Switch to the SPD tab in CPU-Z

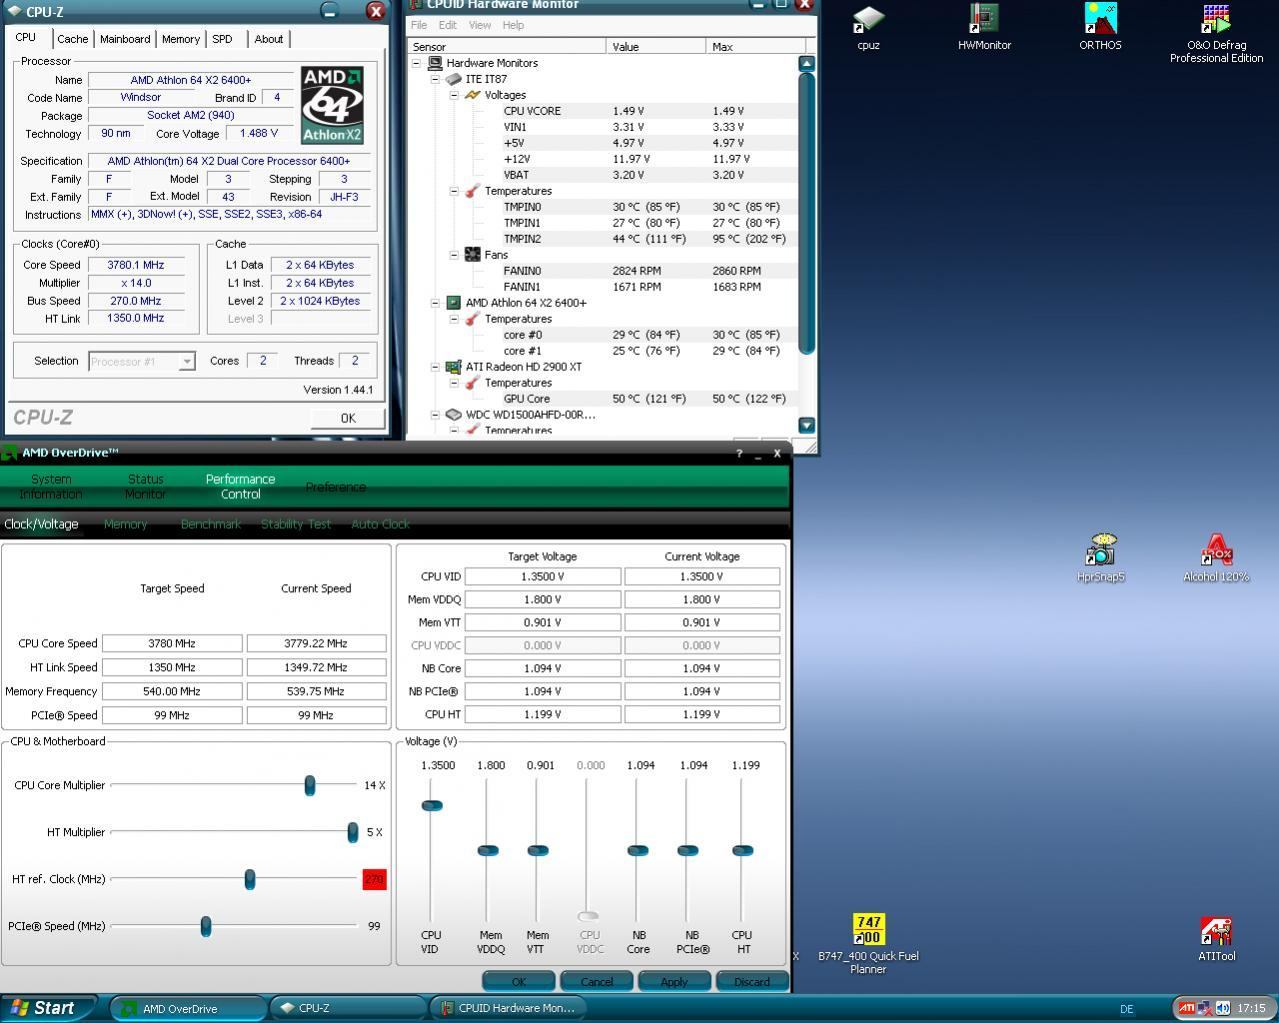222,39
